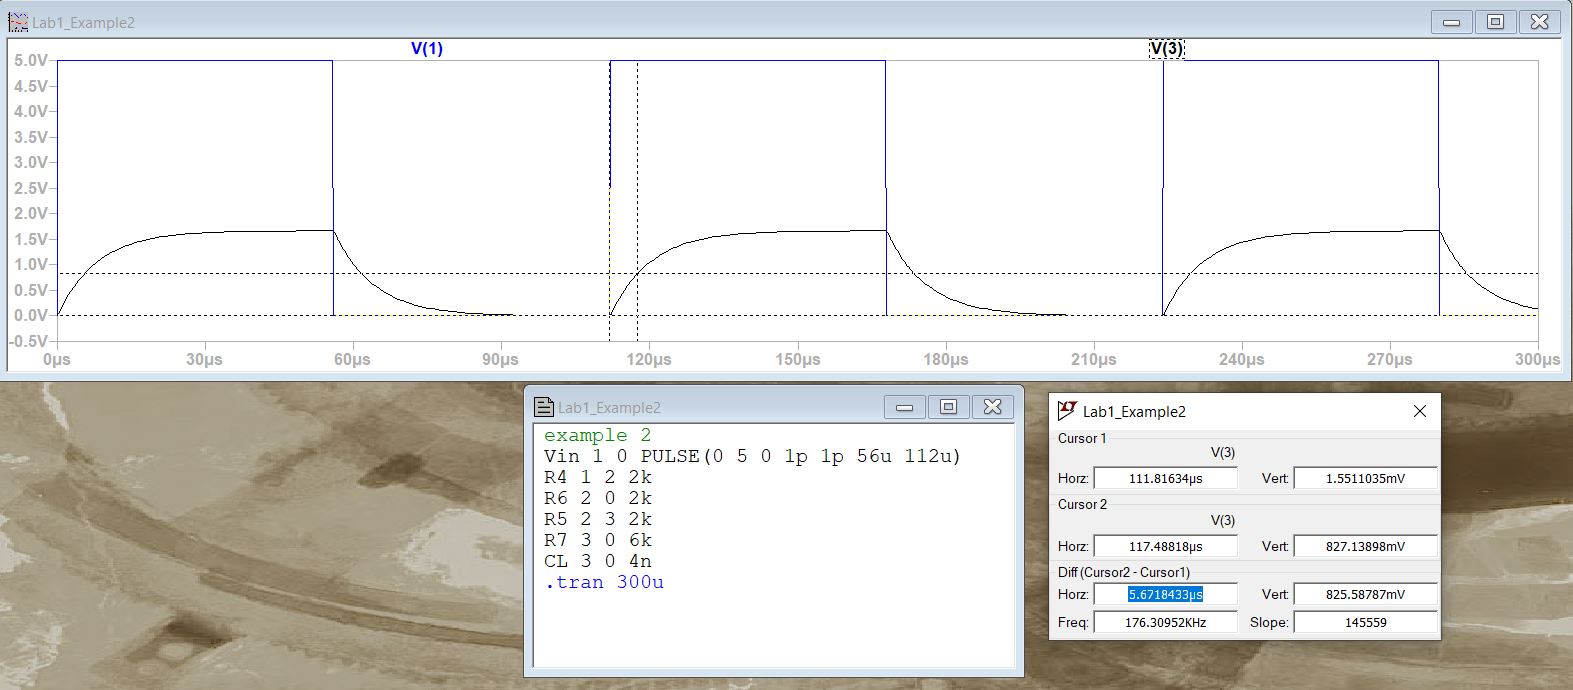This screenshot has width=1573, height=690.
Task: Select the Freq value field
Action: [1165, 623]
